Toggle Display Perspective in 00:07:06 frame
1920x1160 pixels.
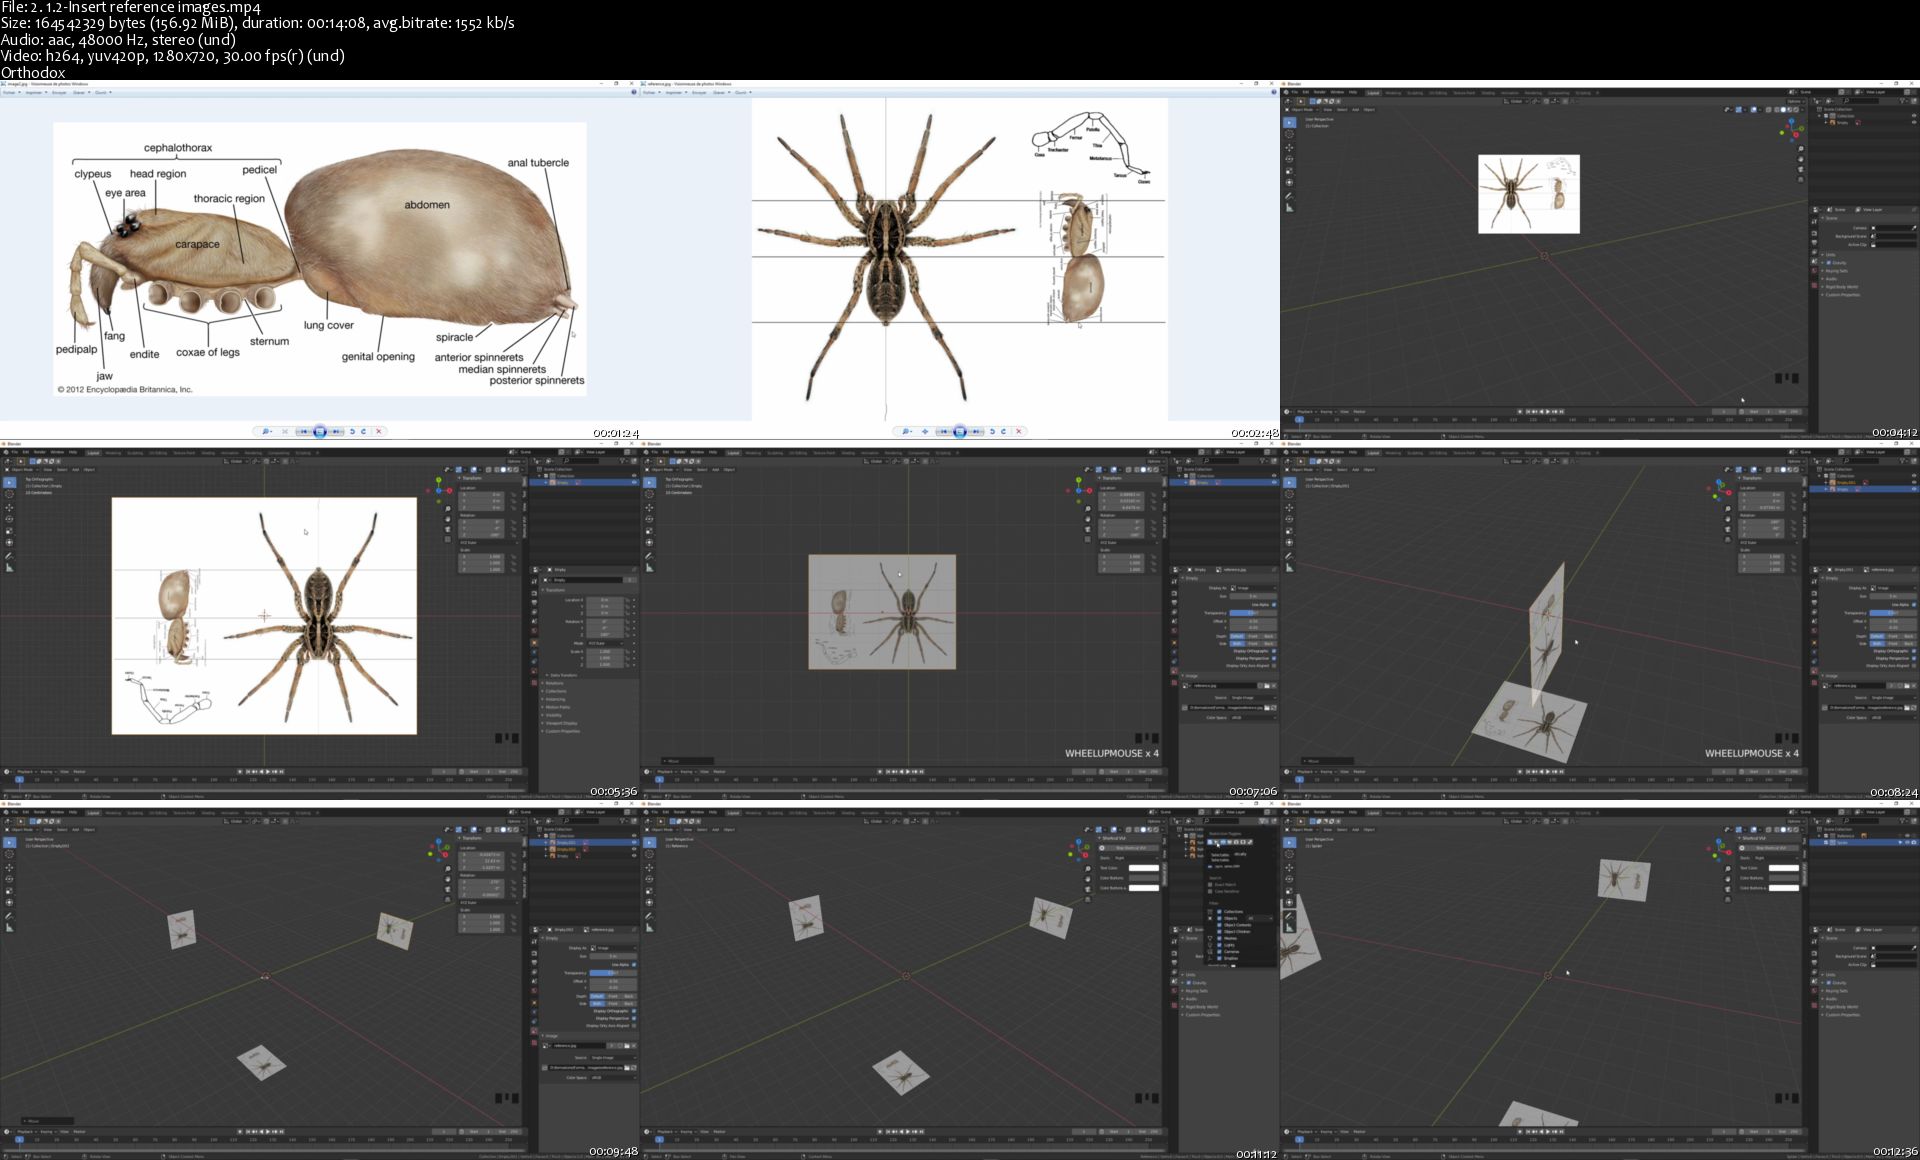pyautogui.click(x=1274, y=658)
